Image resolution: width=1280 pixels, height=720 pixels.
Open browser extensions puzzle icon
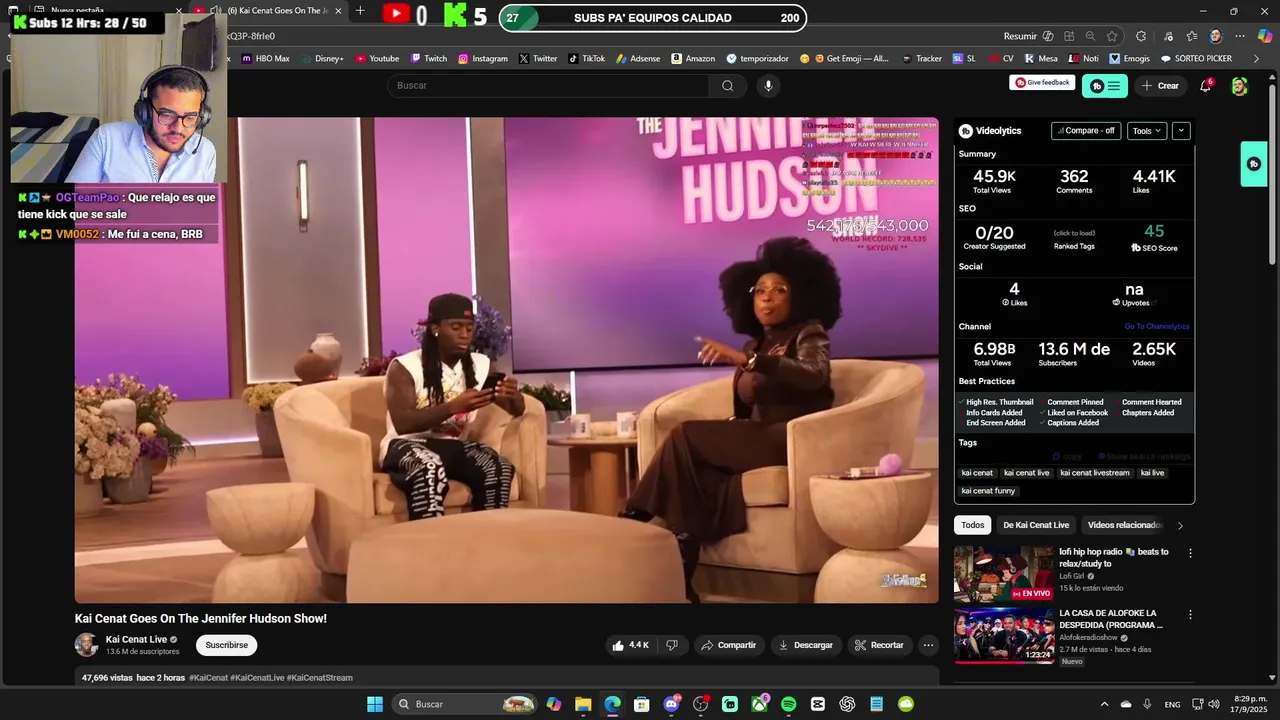click(x=1141, y=36)
